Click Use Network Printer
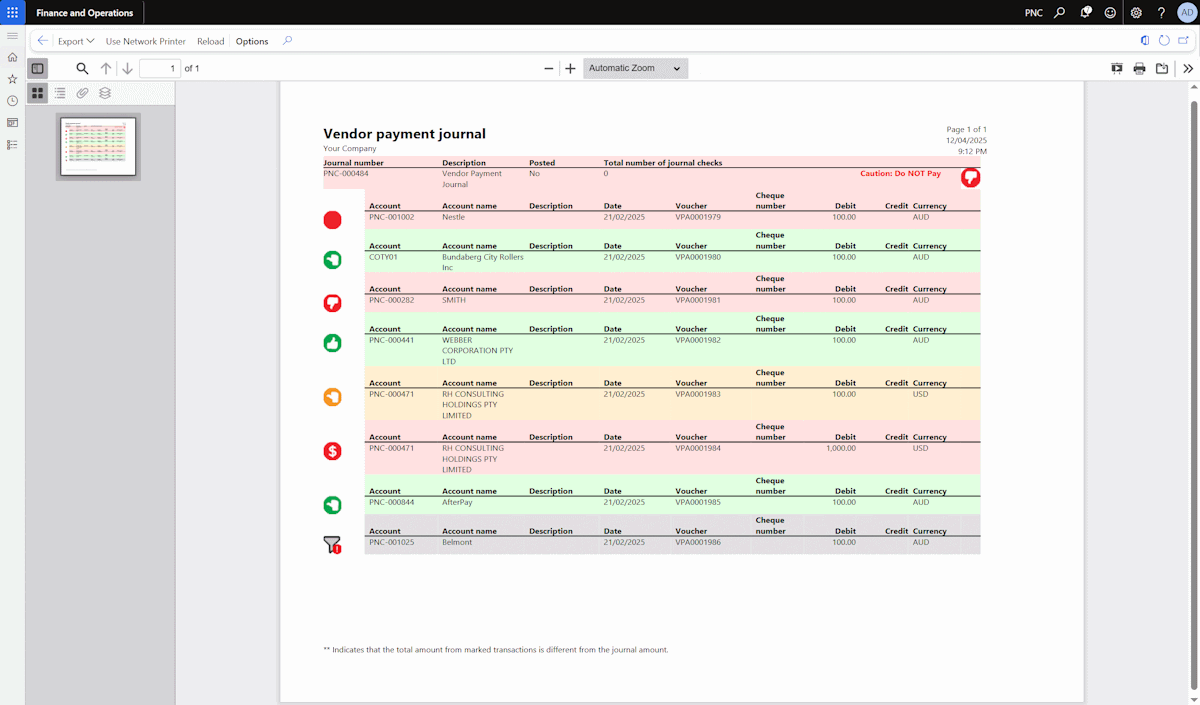The height and width of the screenshot is (705, 1200). pyautogui.click(x=146, y=41)
